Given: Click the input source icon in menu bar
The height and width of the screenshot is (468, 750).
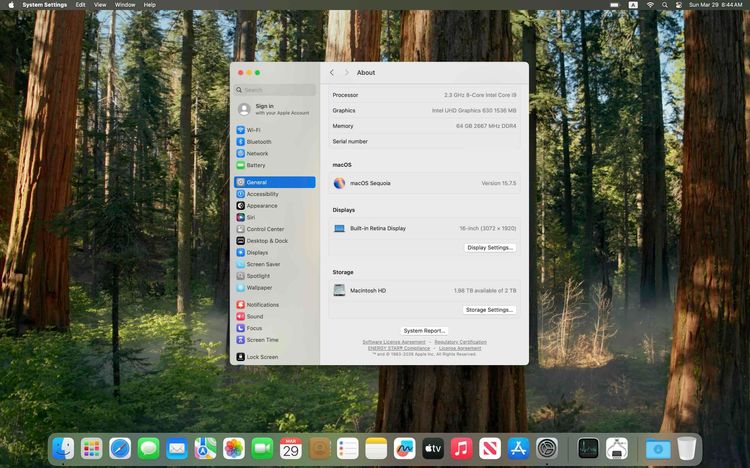Looking at the screenshot, I should (633, 5).
